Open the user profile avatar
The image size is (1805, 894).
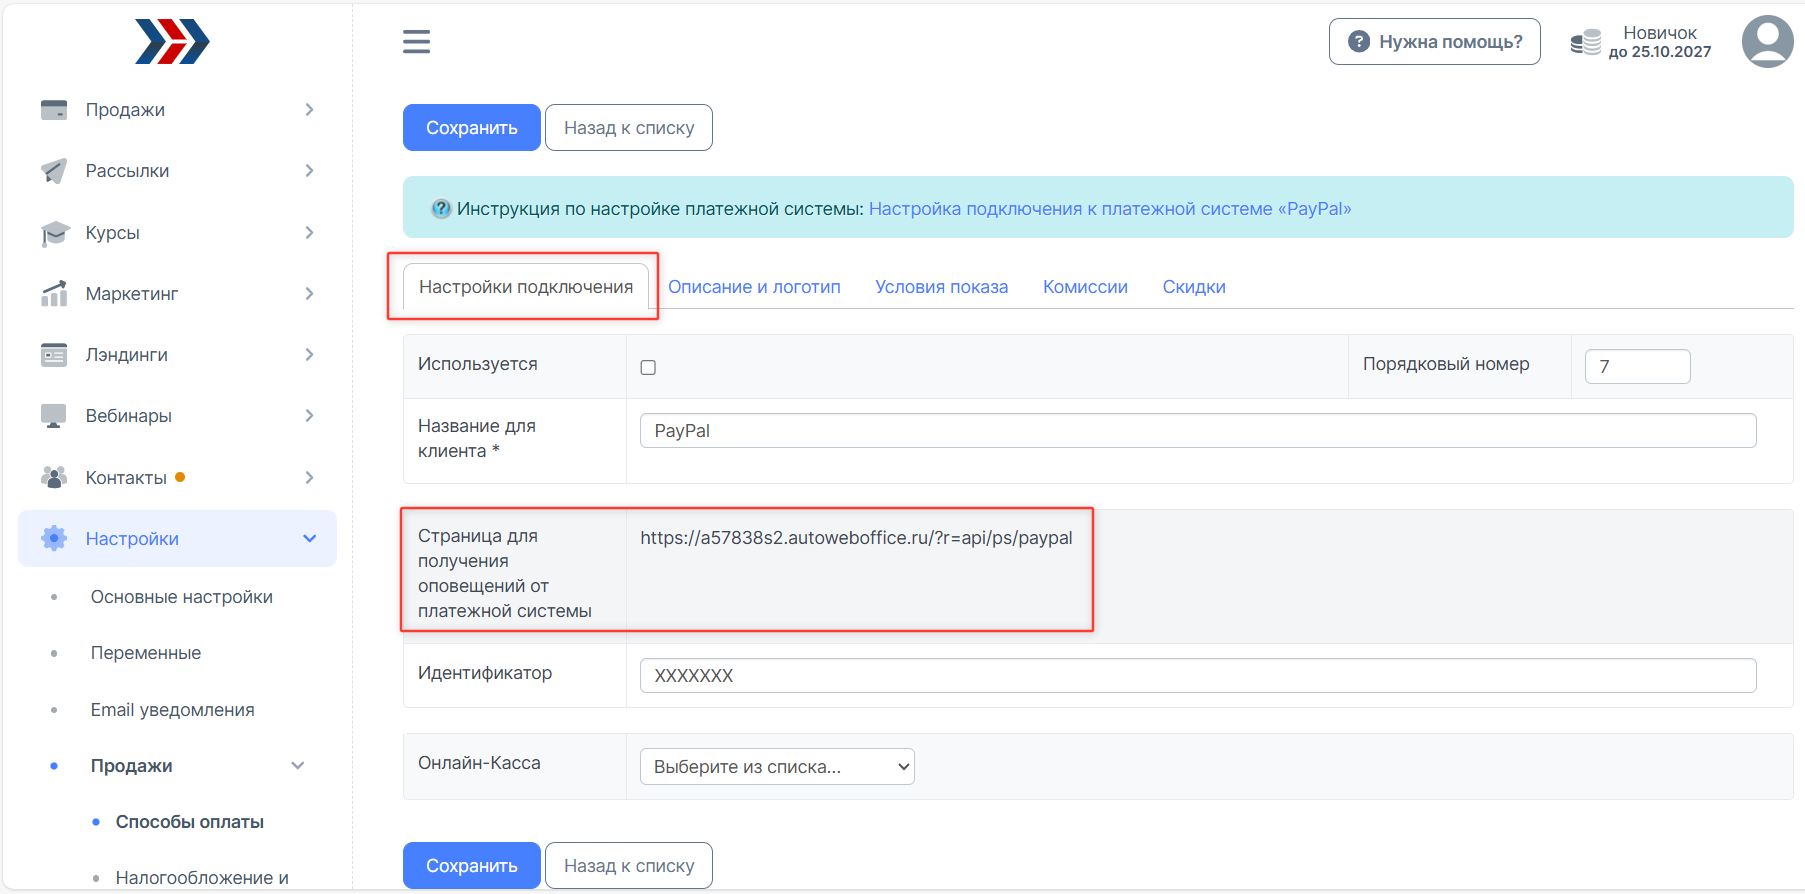pos(1767,42)
